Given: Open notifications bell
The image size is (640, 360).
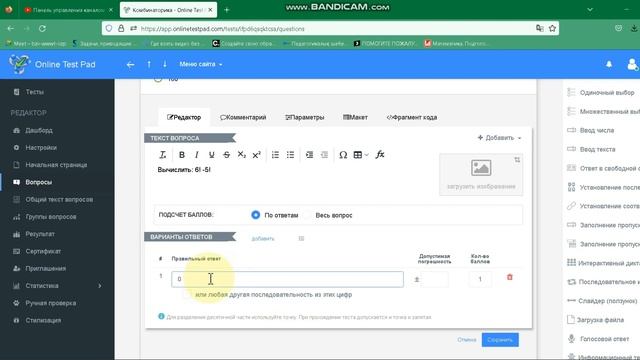Looking at the screenshot, I should 609,64.
